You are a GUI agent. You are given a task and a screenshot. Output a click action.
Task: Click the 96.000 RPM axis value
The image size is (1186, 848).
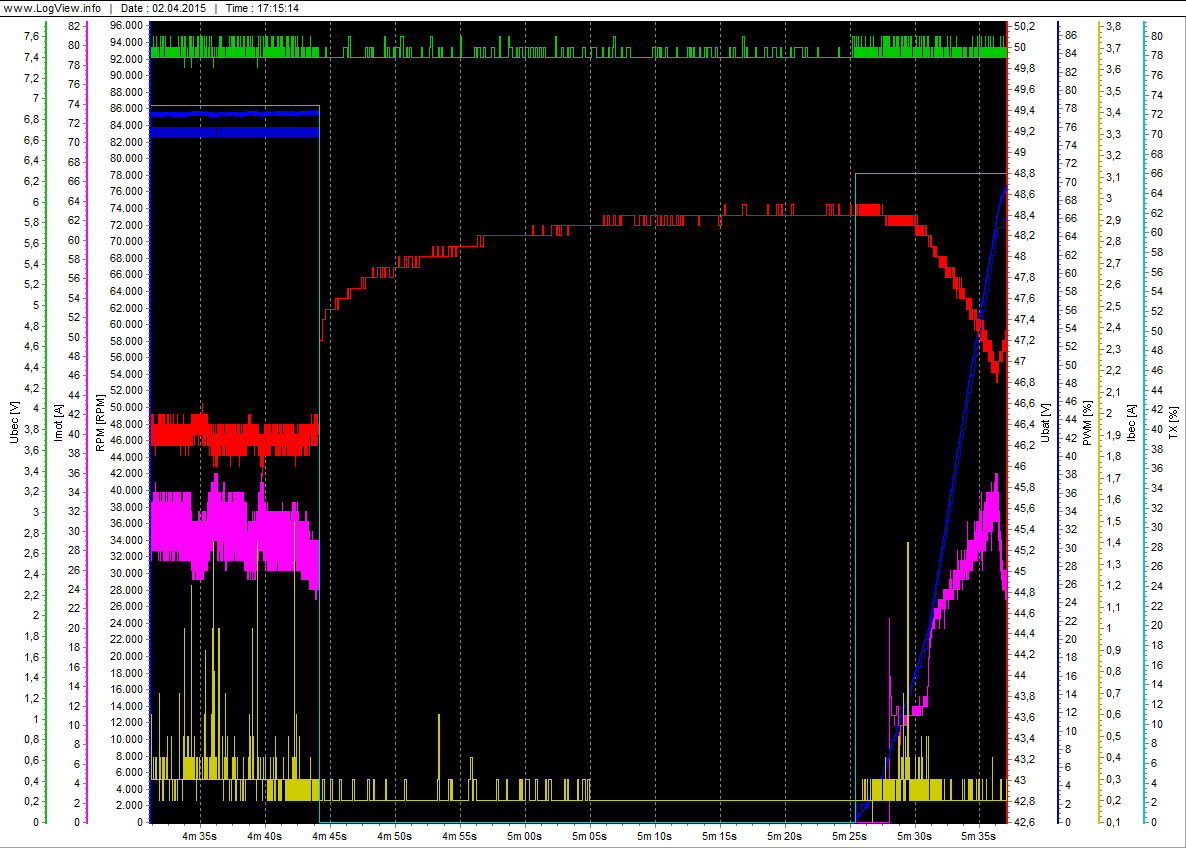(126, 26)
